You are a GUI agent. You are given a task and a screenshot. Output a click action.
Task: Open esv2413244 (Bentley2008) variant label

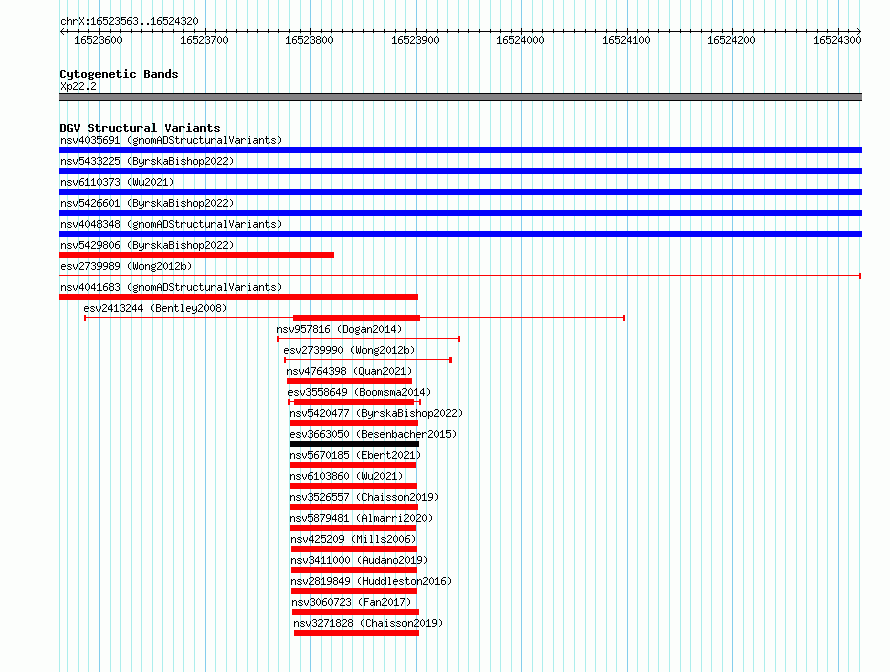pyautogui.click(x=155, y=308)
